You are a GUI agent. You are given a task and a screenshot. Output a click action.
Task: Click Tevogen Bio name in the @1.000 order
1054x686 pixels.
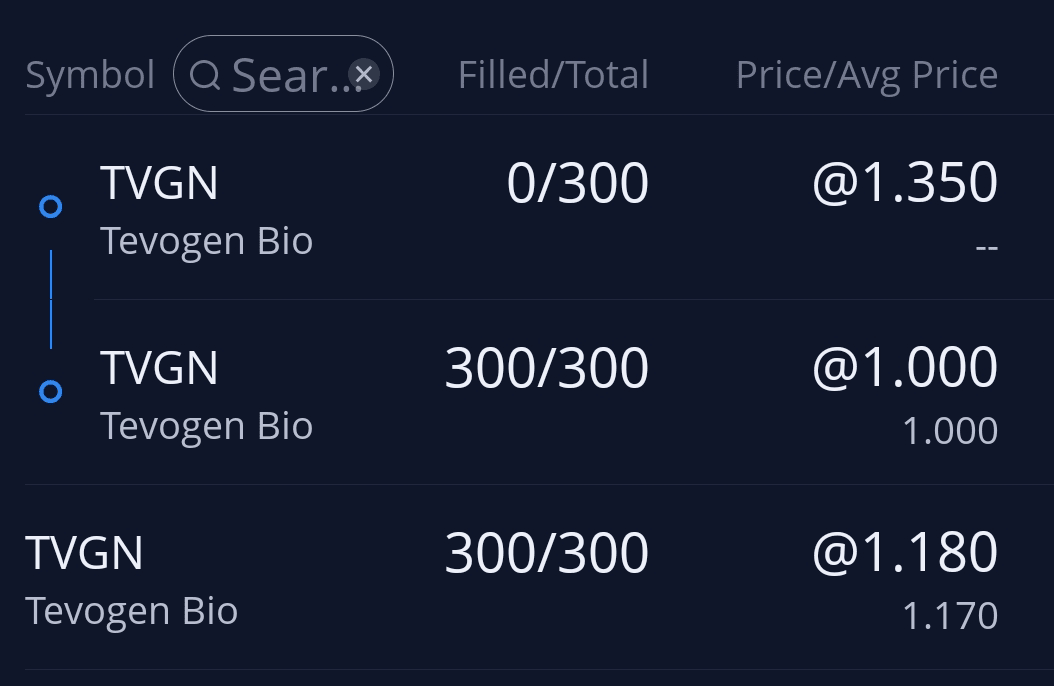206,426
